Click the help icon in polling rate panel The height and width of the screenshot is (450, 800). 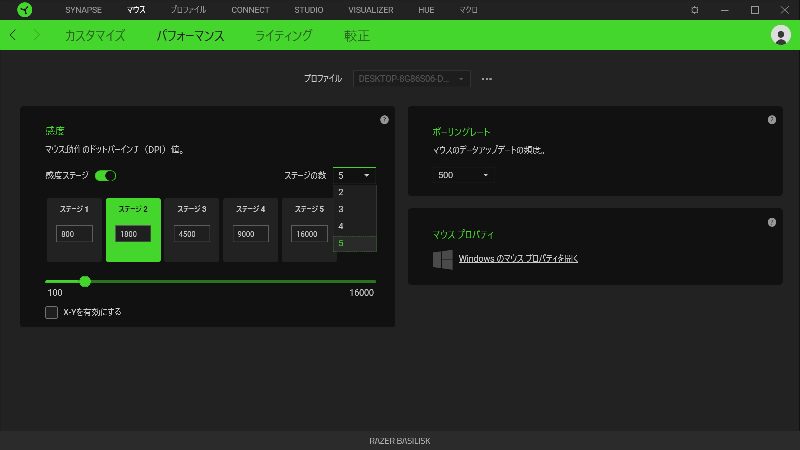[x=771, y=120]
